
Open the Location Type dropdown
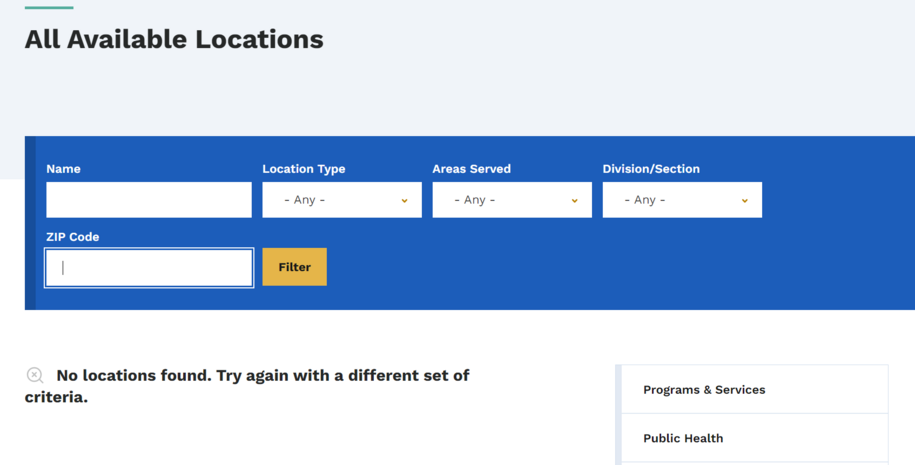[341, 200]
